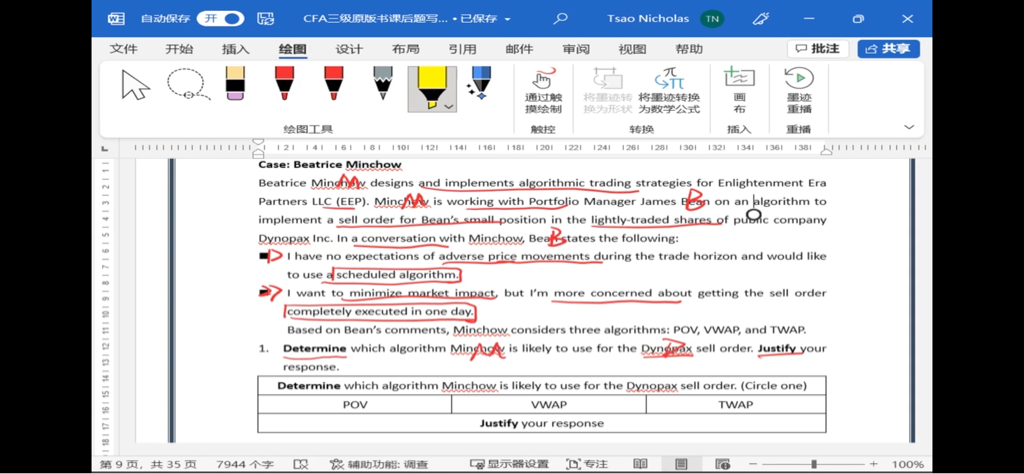
Task: Select the eraser tool
Action: [x=235, y=83]
